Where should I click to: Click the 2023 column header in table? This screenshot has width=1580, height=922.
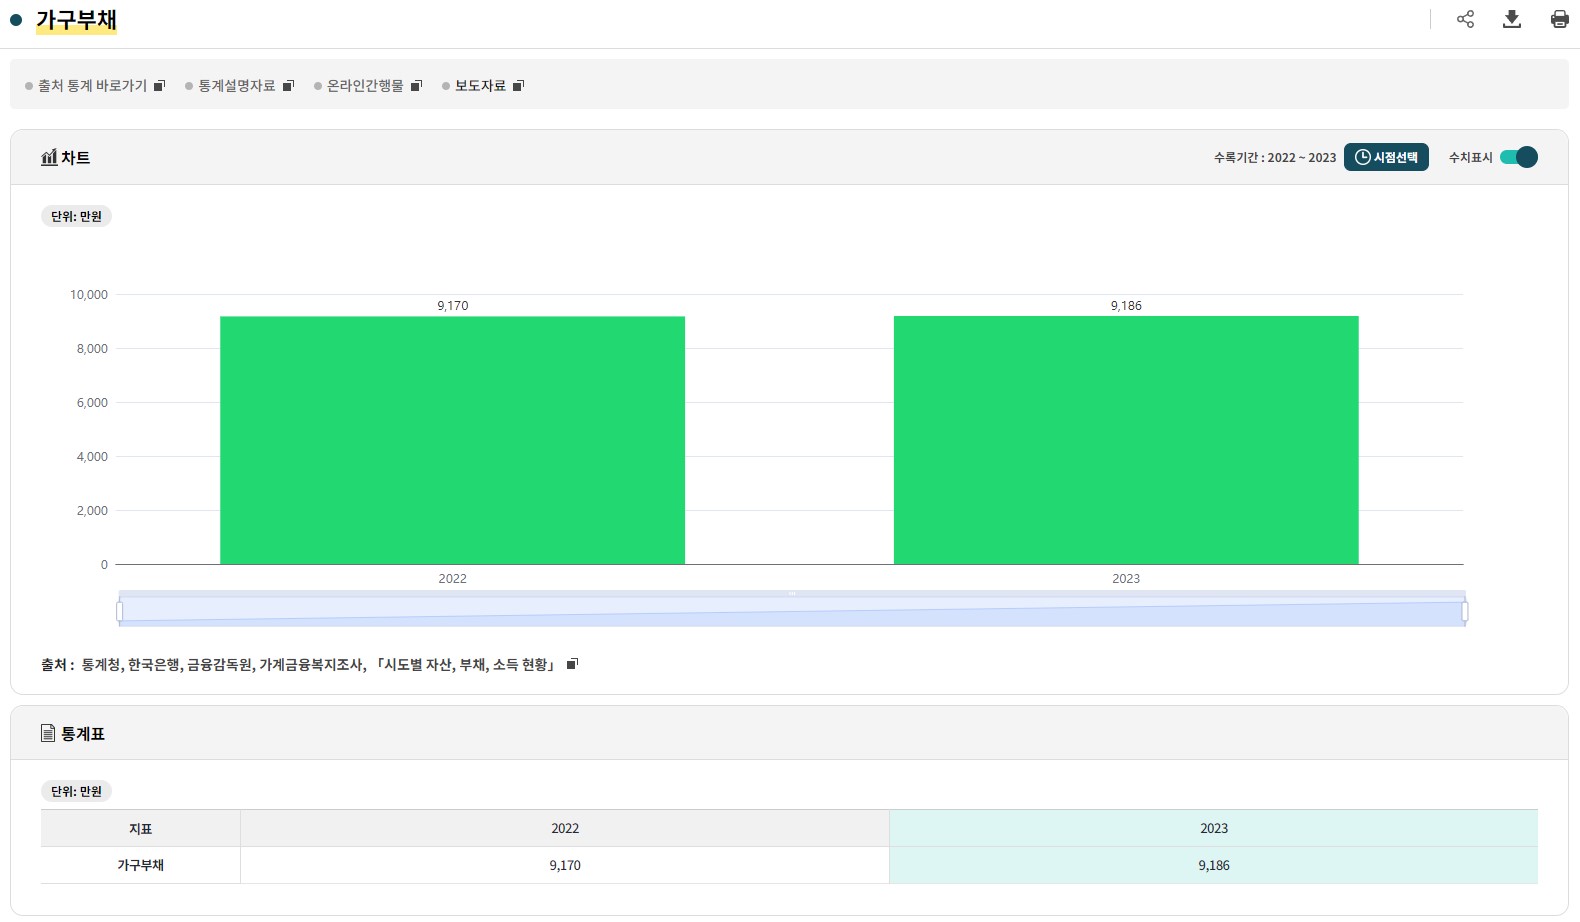click(1214, 828)
